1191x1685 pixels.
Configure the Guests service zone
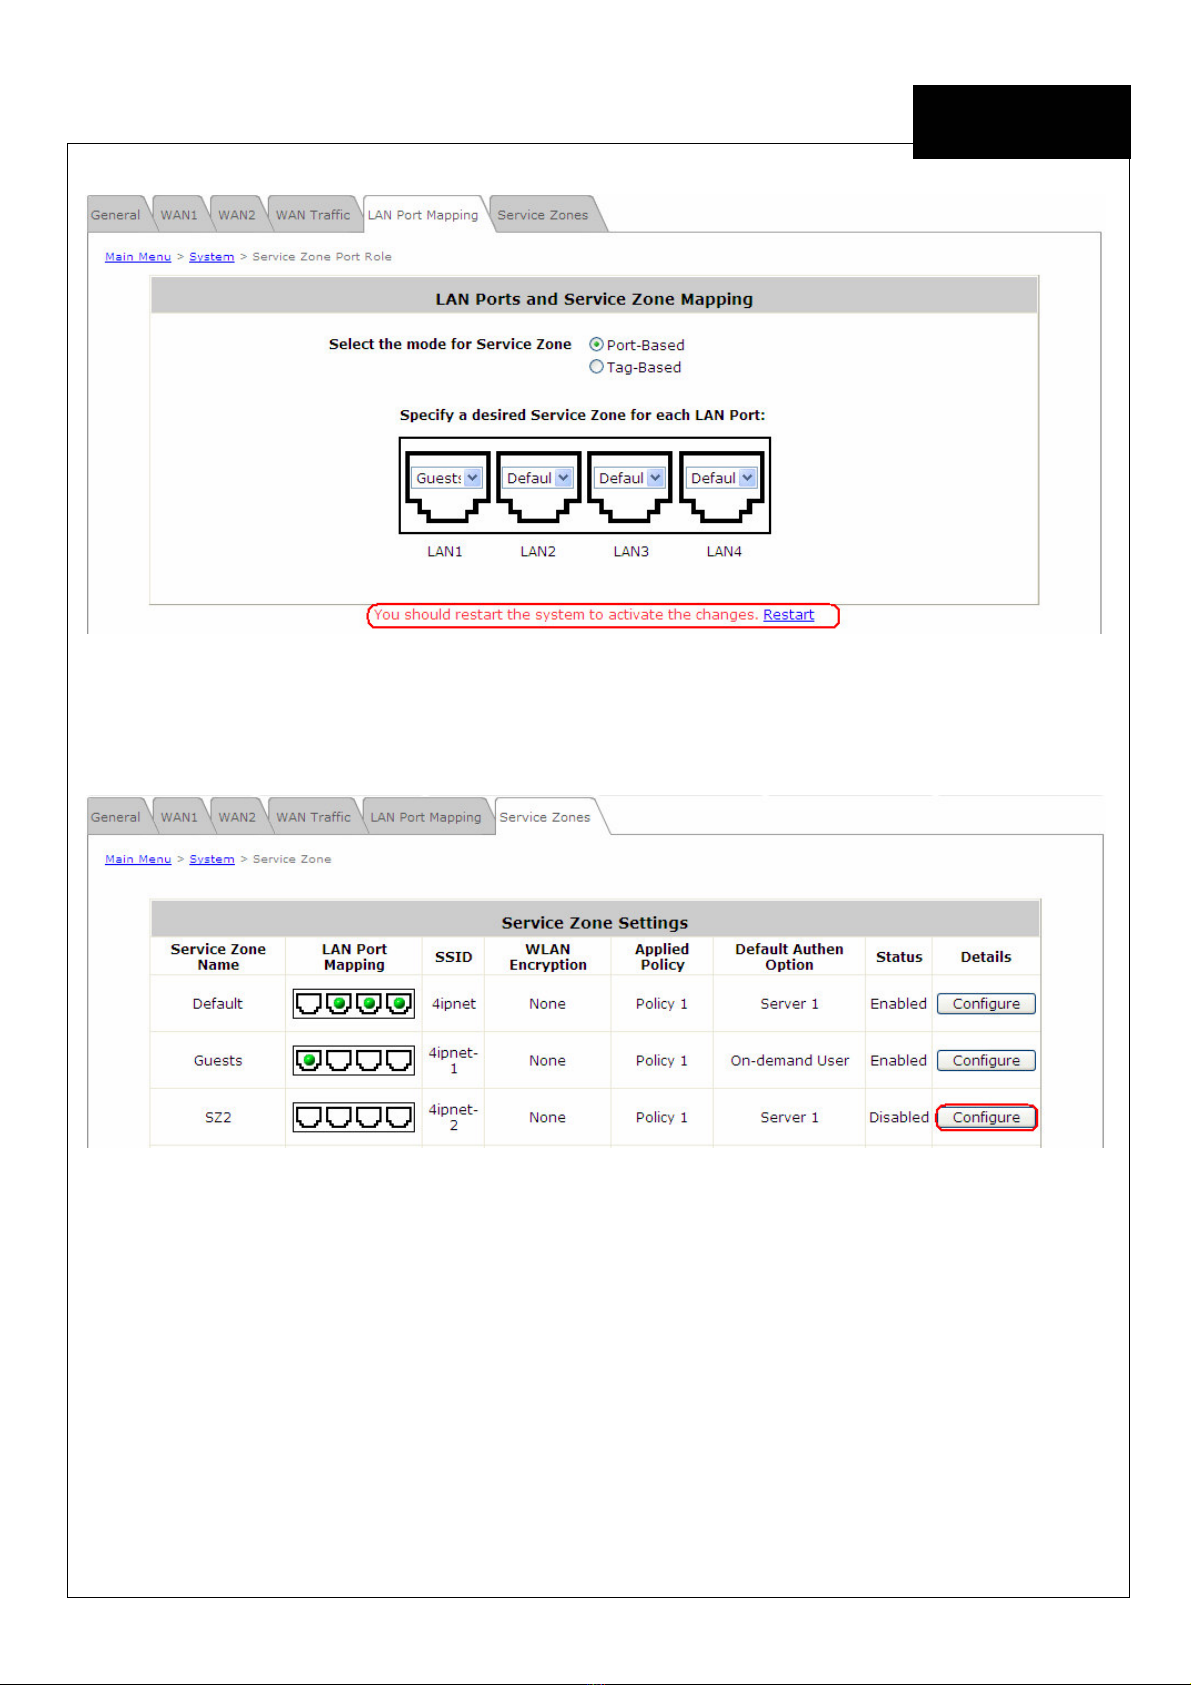(x=986, y=1060)
